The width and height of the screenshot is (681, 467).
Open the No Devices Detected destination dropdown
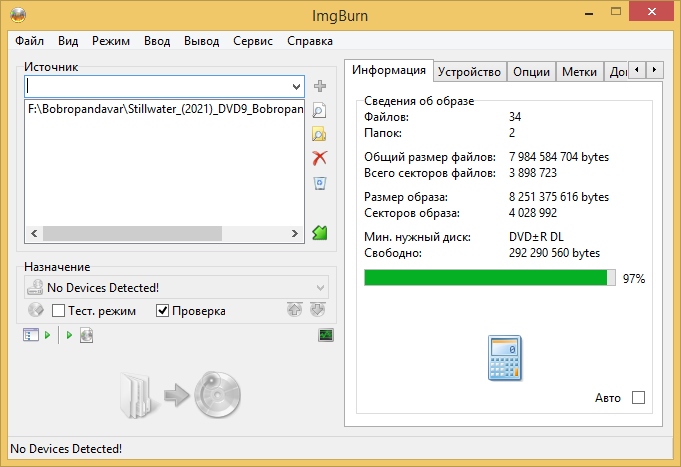(x=320, y=288)
